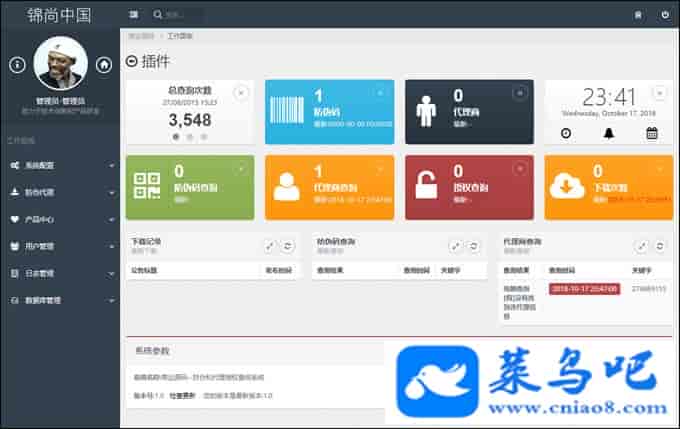Screen dimensions: 680x429
Task: Click corner toggle on green QR code card
Action: (241, 169)
